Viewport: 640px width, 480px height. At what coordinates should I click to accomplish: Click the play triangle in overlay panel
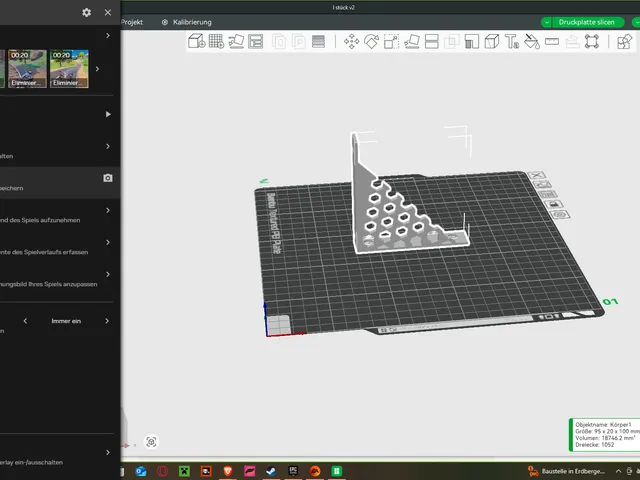[x=108, y=114]
